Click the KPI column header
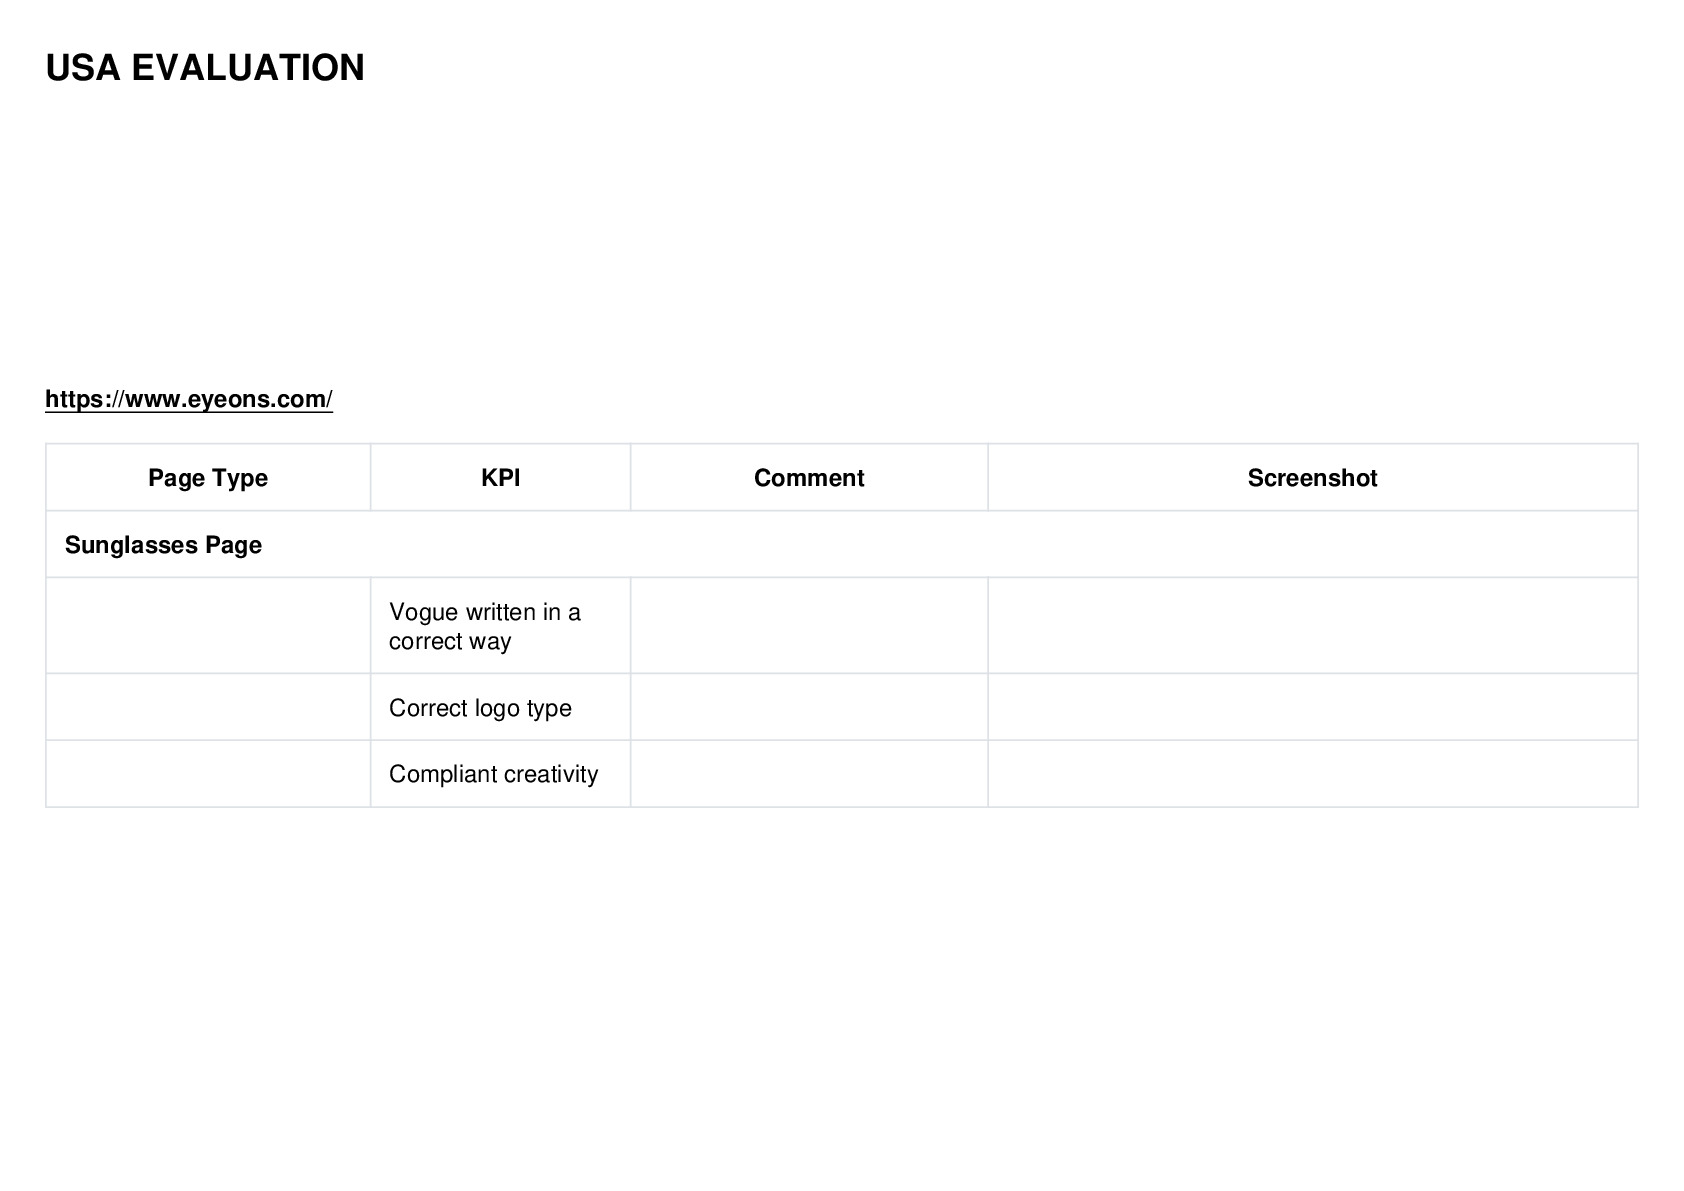Screen dimensions: 1684x1191 pos(500,478)
